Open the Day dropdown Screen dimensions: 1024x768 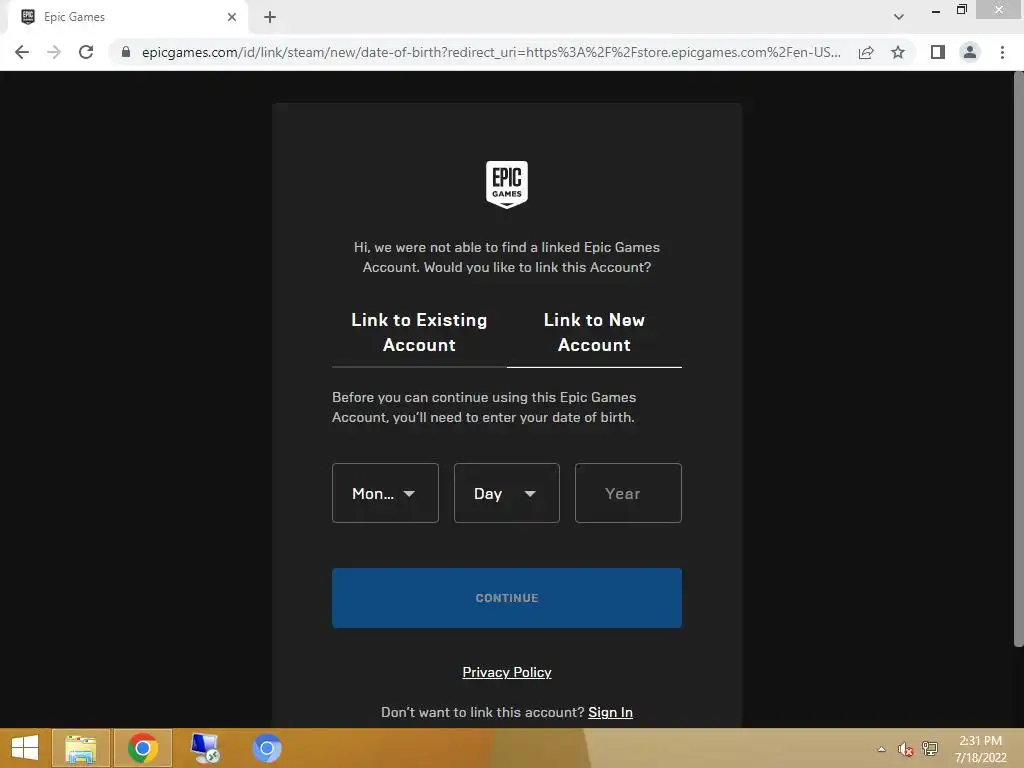click(507, 493)
